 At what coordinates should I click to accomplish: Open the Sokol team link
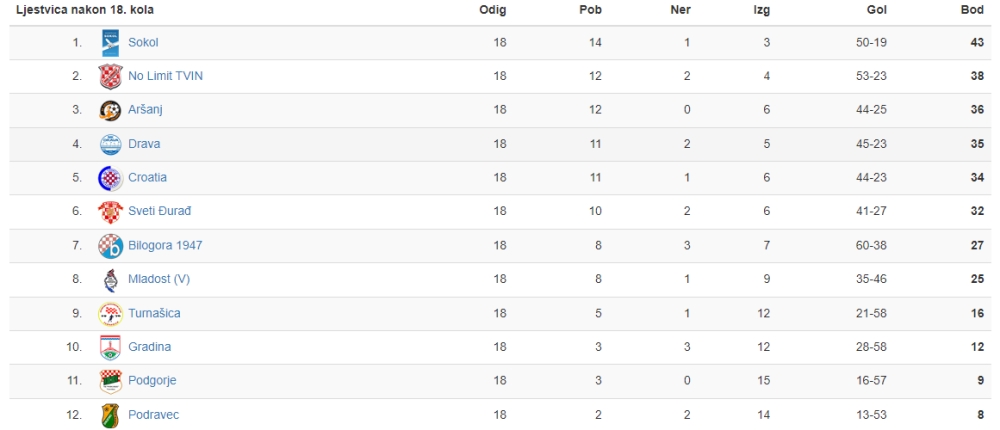point(143,43)
